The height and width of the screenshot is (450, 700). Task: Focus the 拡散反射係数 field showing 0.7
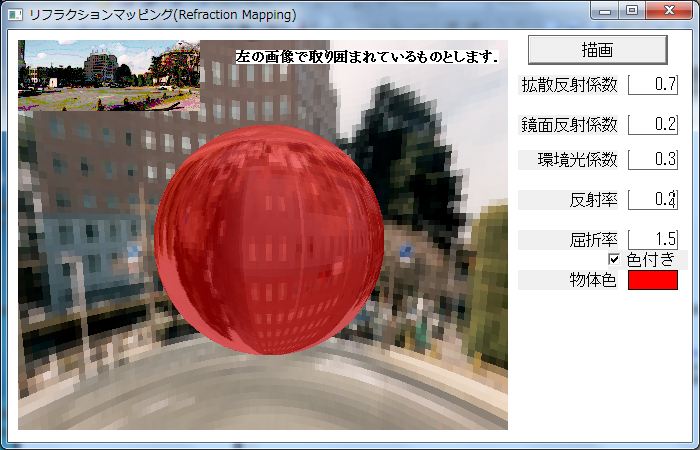tap(653, 84)
